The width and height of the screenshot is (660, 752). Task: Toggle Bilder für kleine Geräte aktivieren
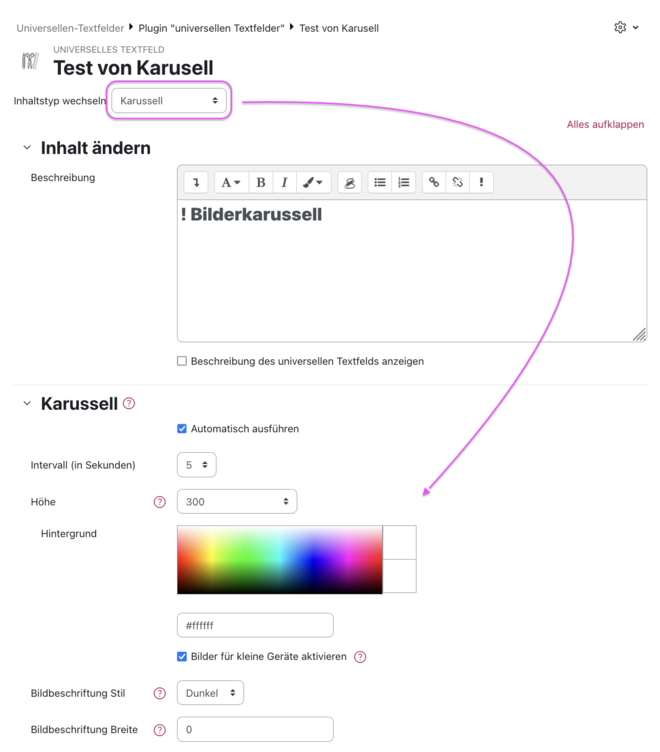click(182, 657)
